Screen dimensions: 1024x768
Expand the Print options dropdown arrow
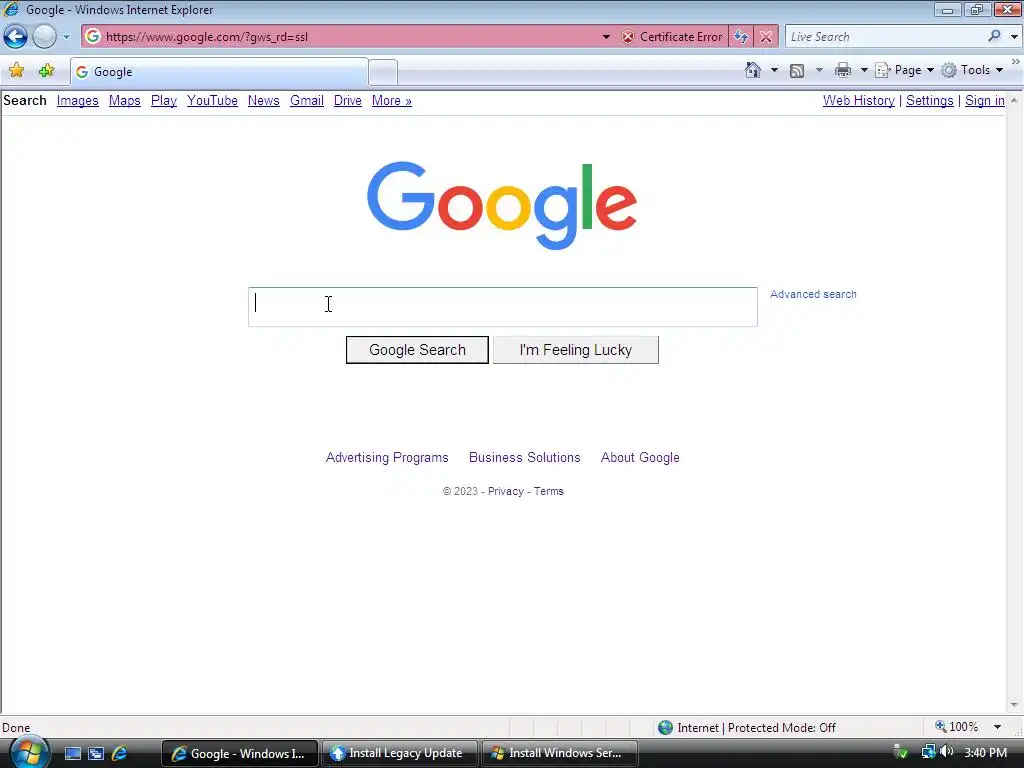point(863,70)
